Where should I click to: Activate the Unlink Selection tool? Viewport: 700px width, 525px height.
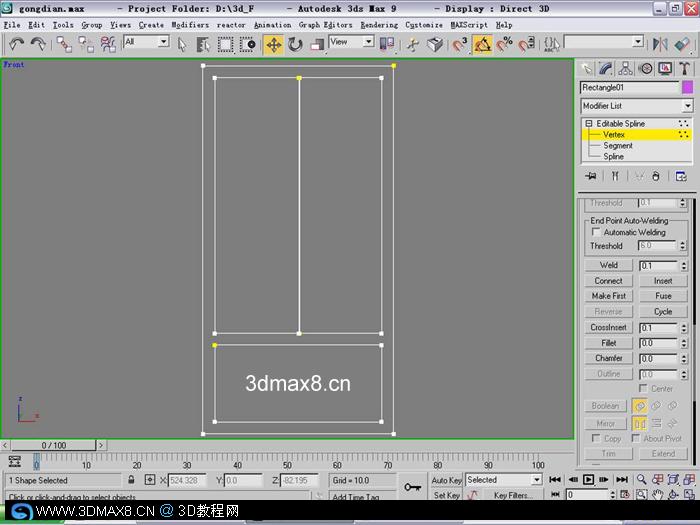click(x=86, y=44)
